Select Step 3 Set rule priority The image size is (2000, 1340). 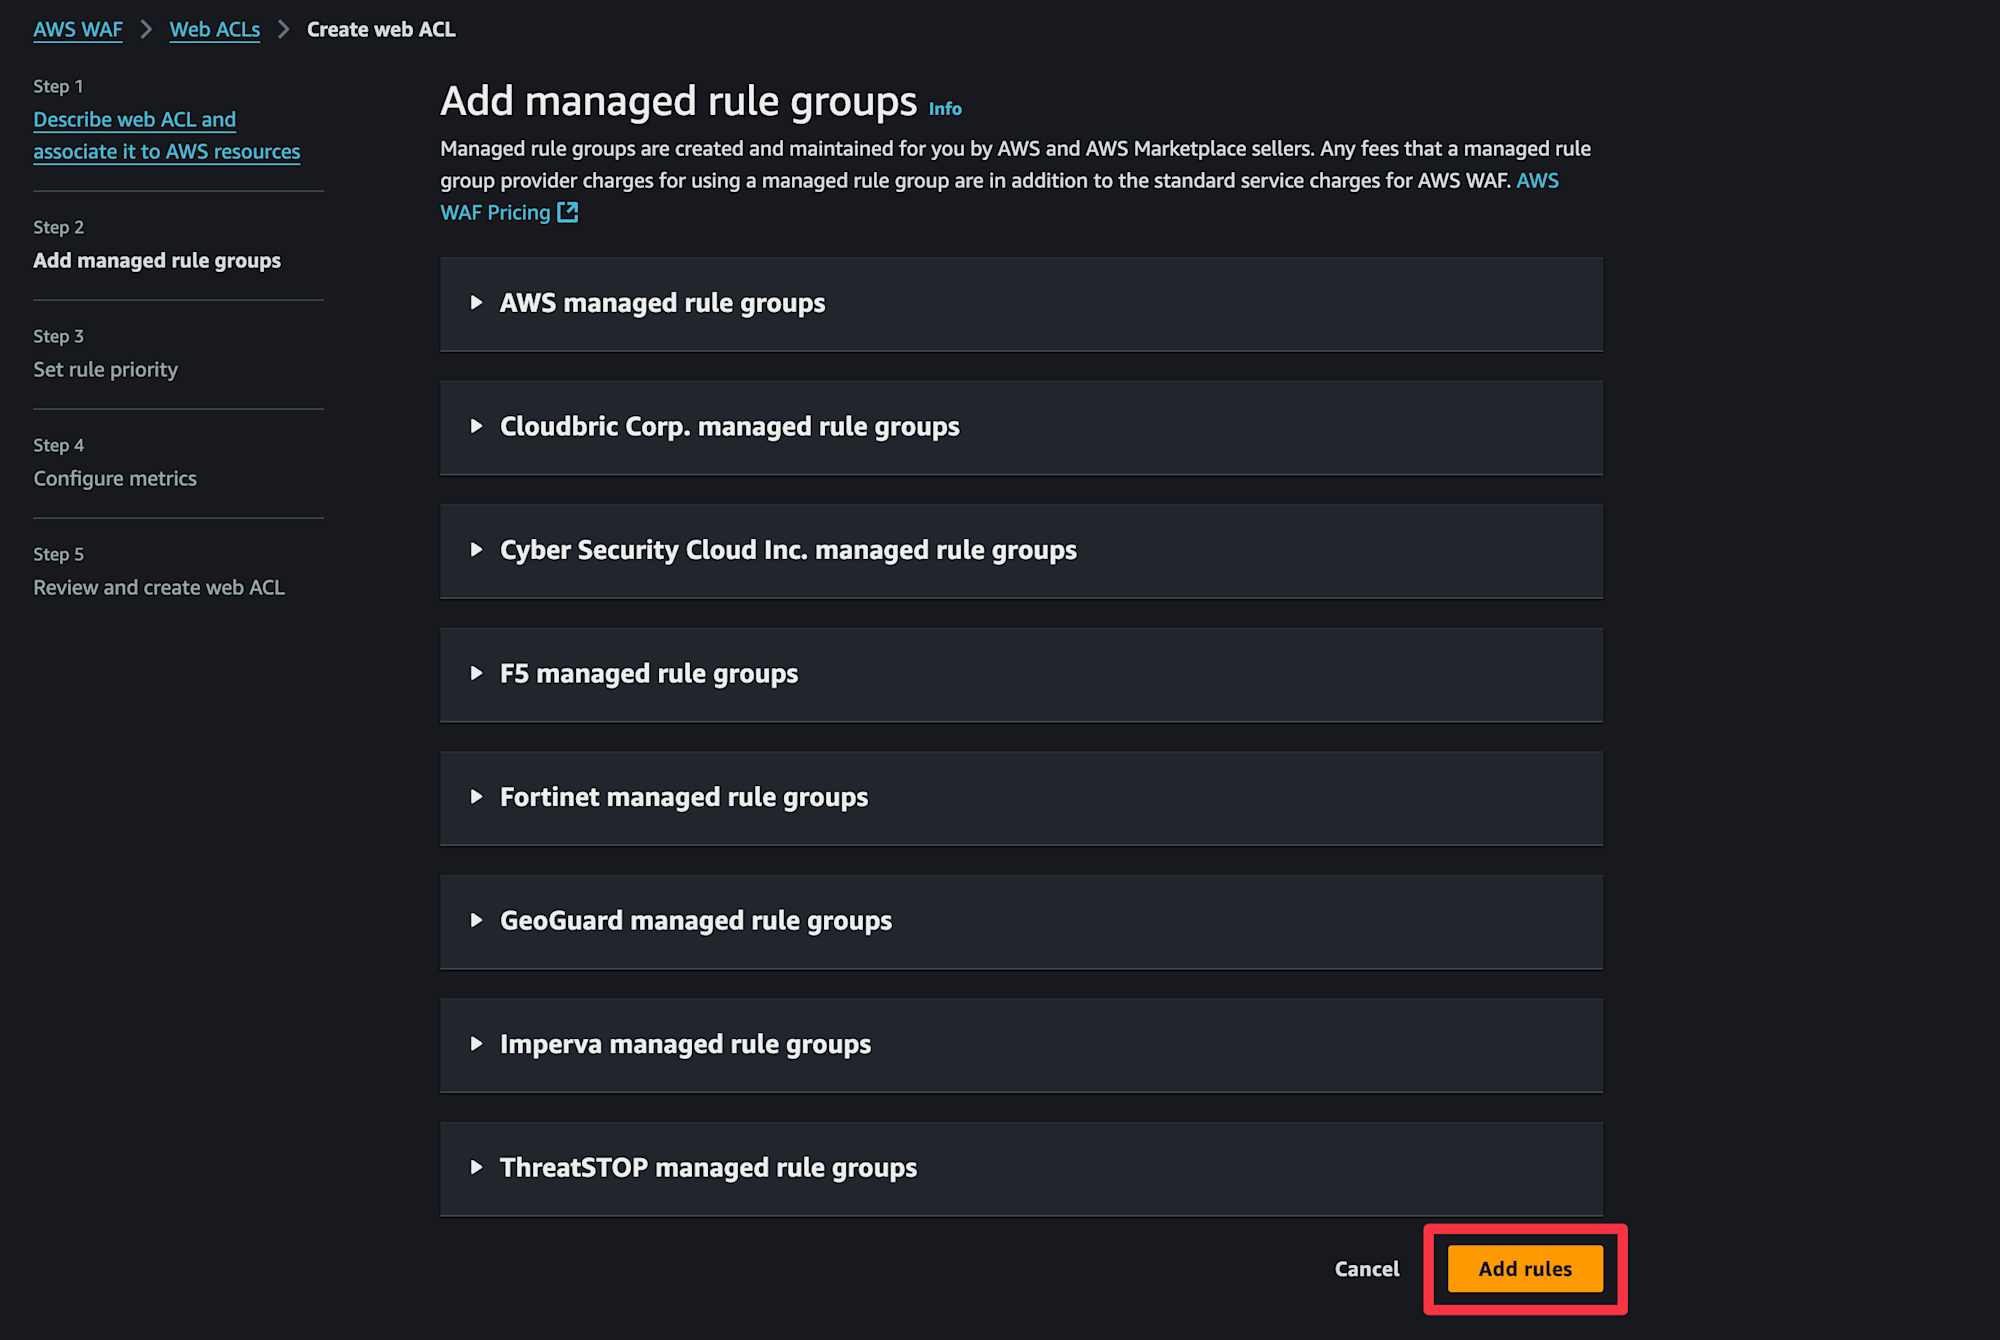[106, 369]
